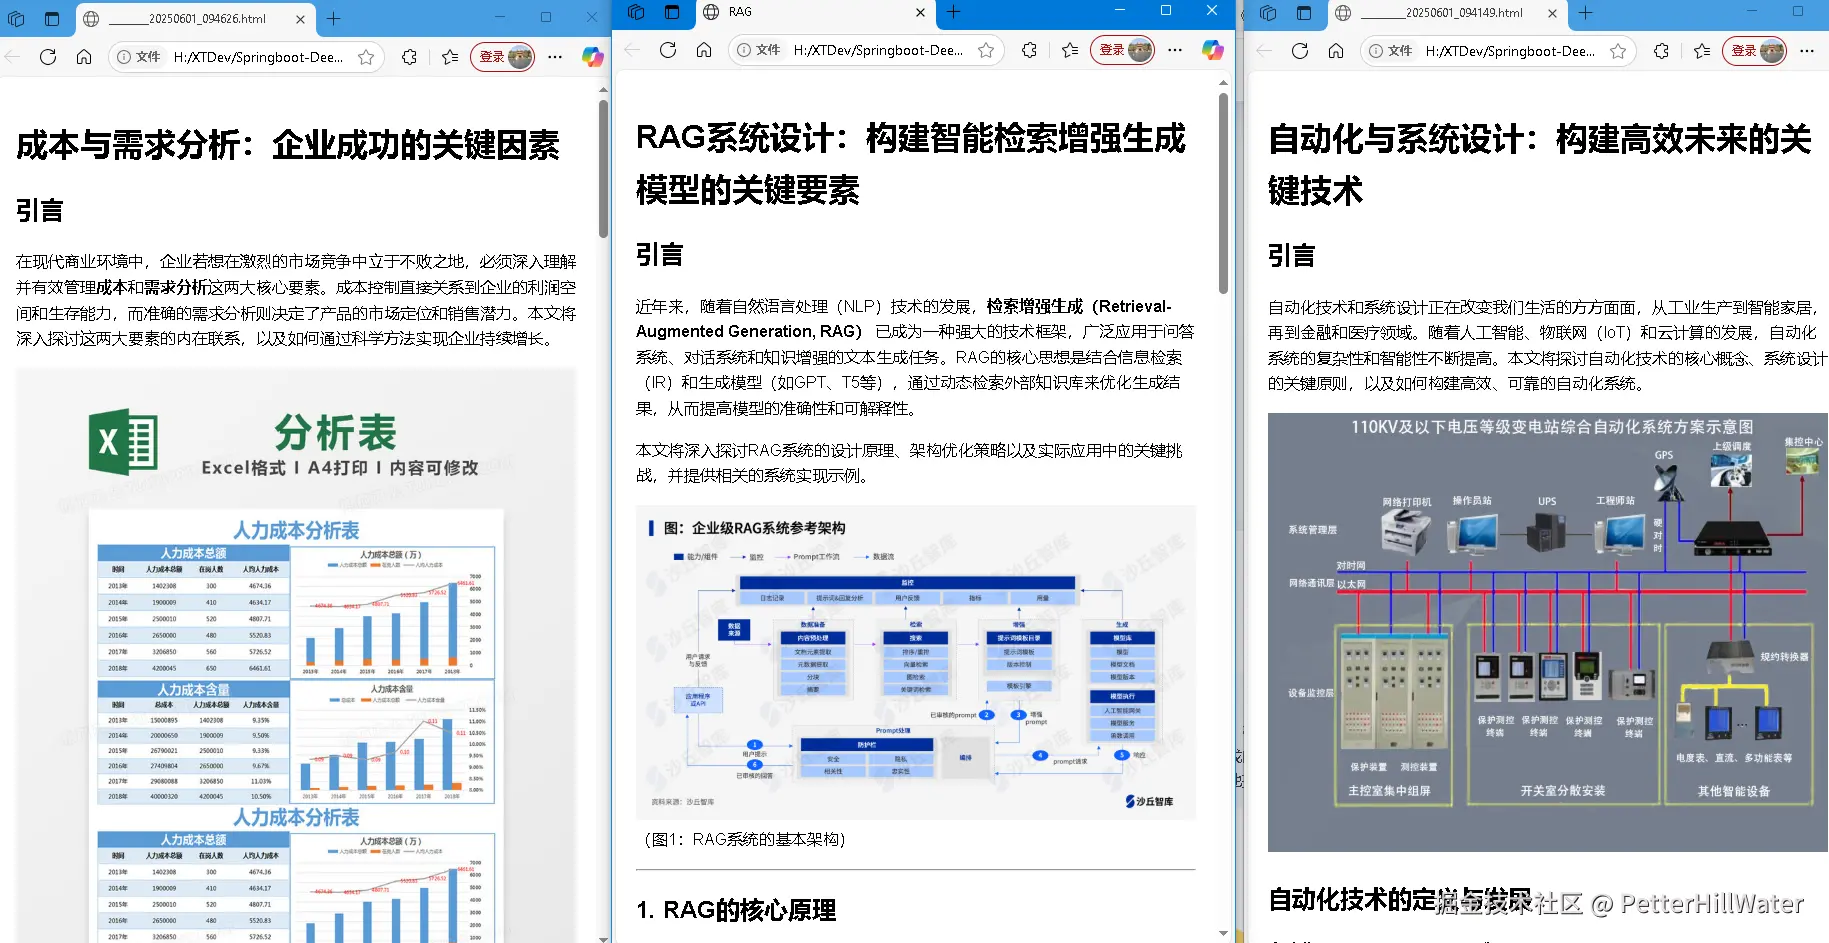This screenshot has width=1829, height=943.
Task: Open new tab in middle RAG window
Action: [x=954, y=12]
